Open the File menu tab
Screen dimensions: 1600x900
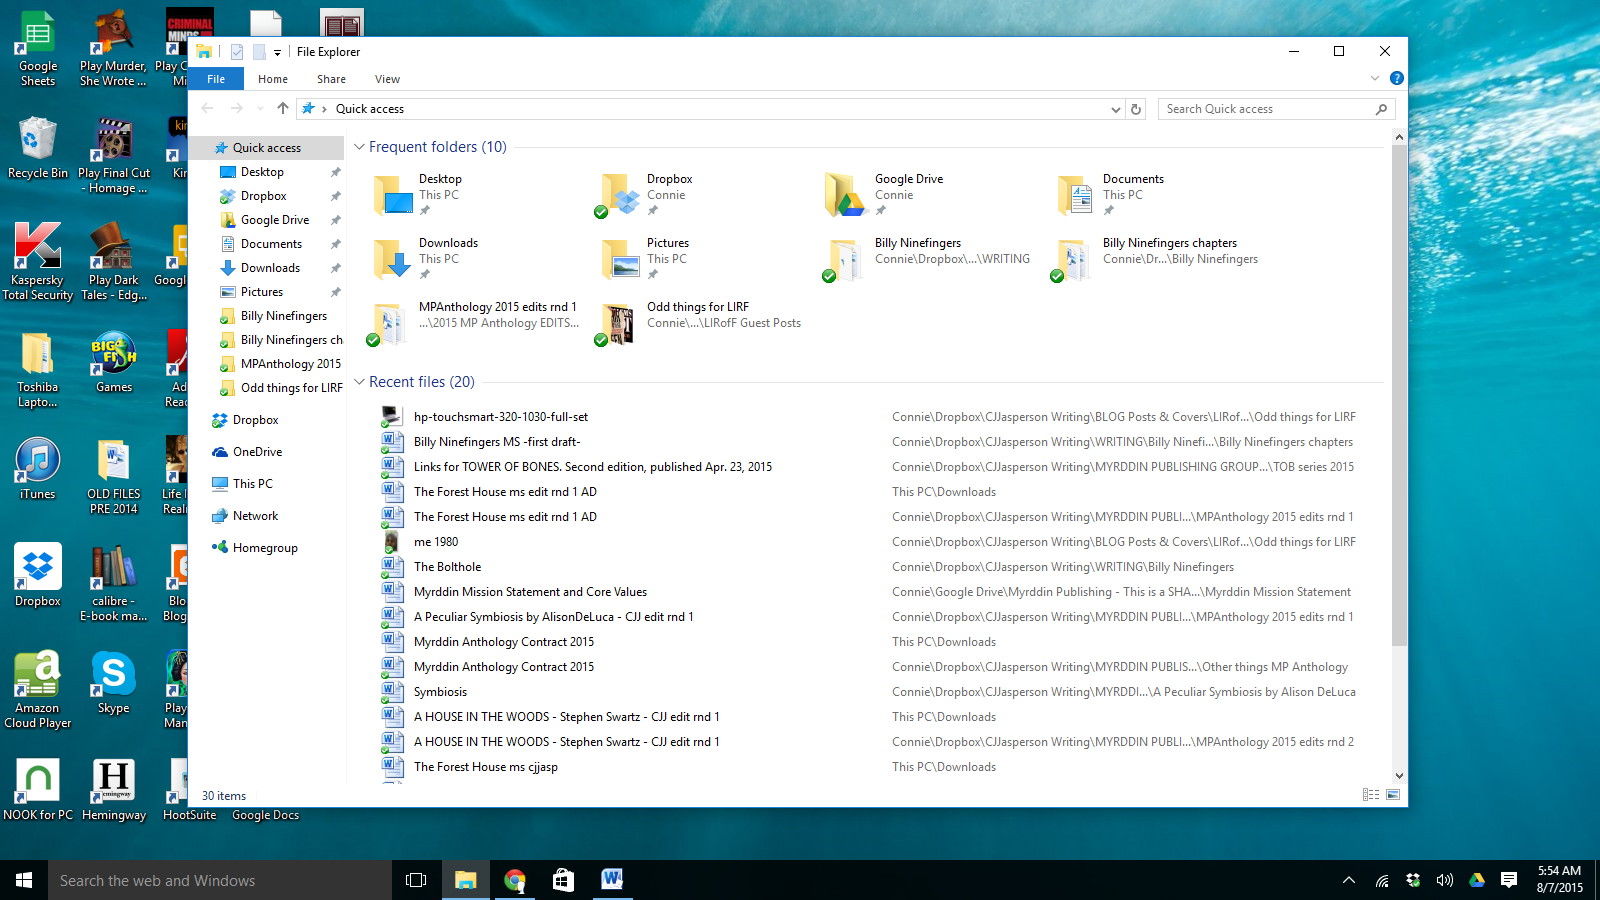pyautogui.click(x=216, y=79)
